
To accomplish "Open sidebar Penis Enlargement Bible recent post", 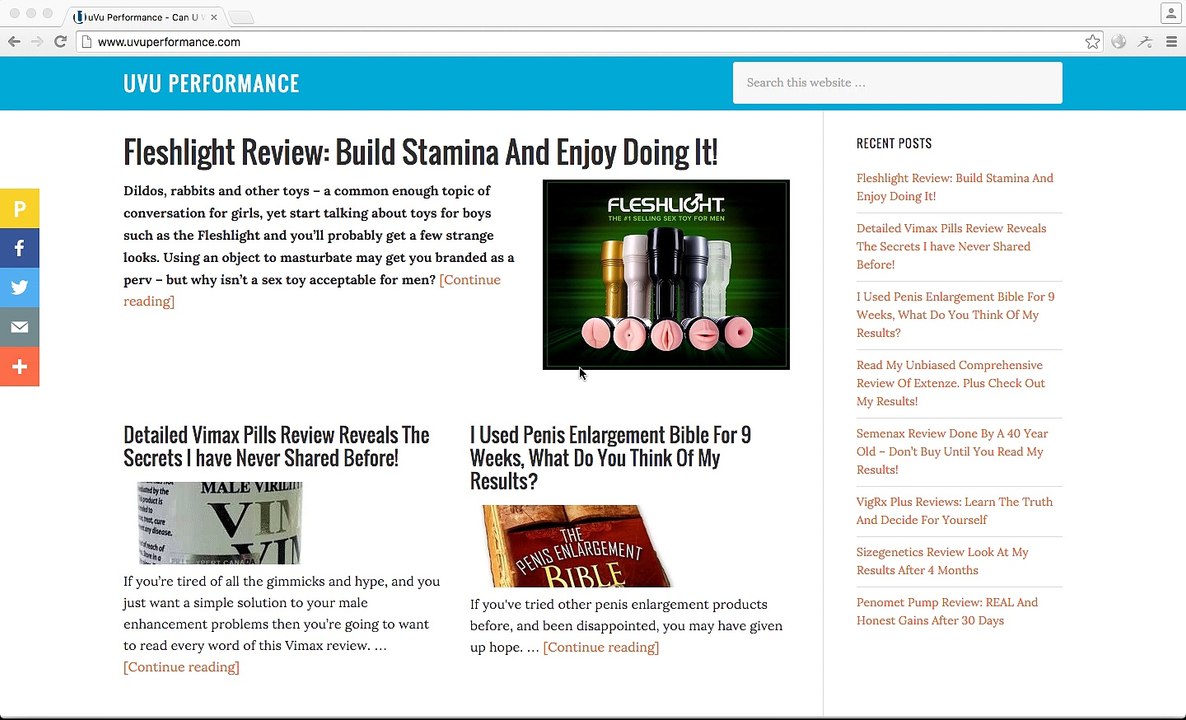I will tap(955, 315).
